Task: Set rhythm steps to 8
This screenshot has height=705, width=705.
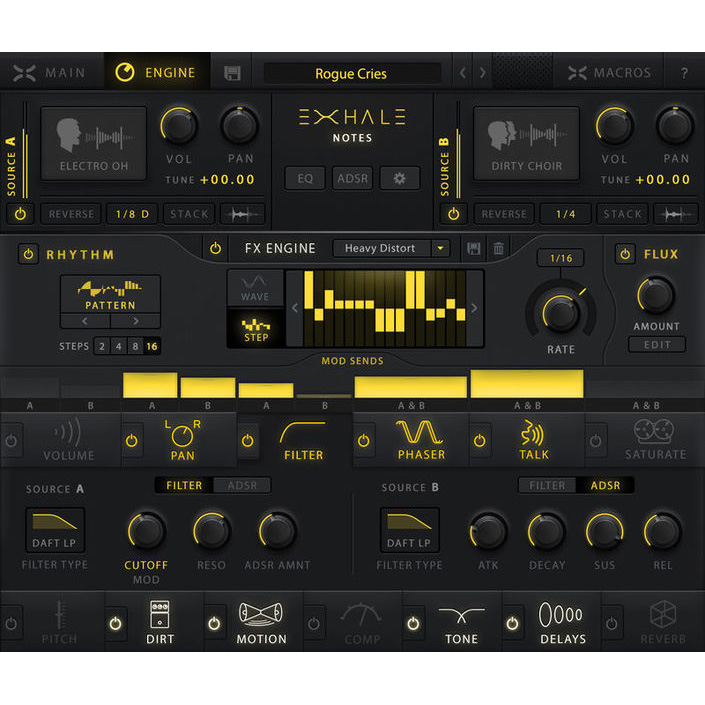Action: (x=135, y=347)
